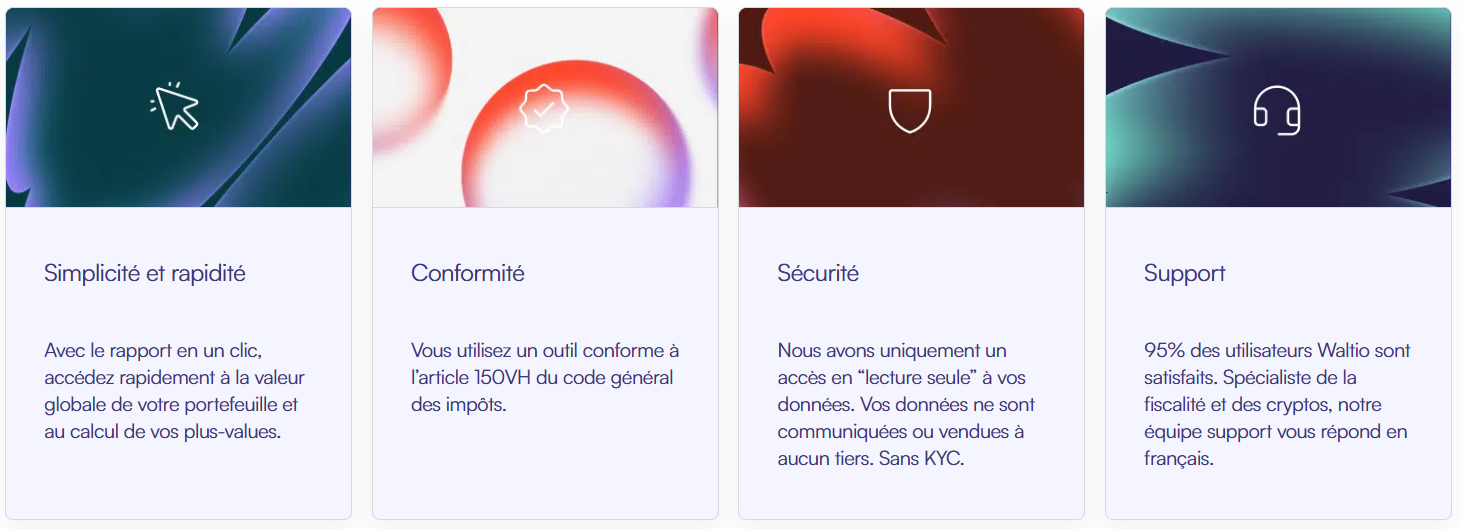Click the headset support icon

pos(1277,110)
